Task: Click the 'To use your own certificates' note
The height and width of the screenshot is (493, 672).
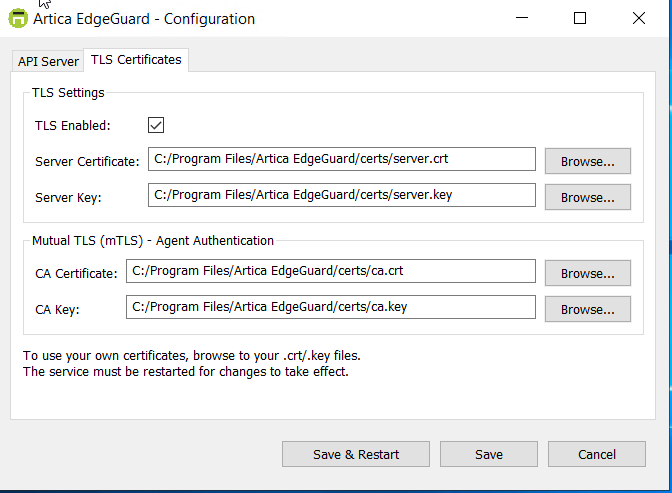Action: pyautogui.click(x=192, y=356)
